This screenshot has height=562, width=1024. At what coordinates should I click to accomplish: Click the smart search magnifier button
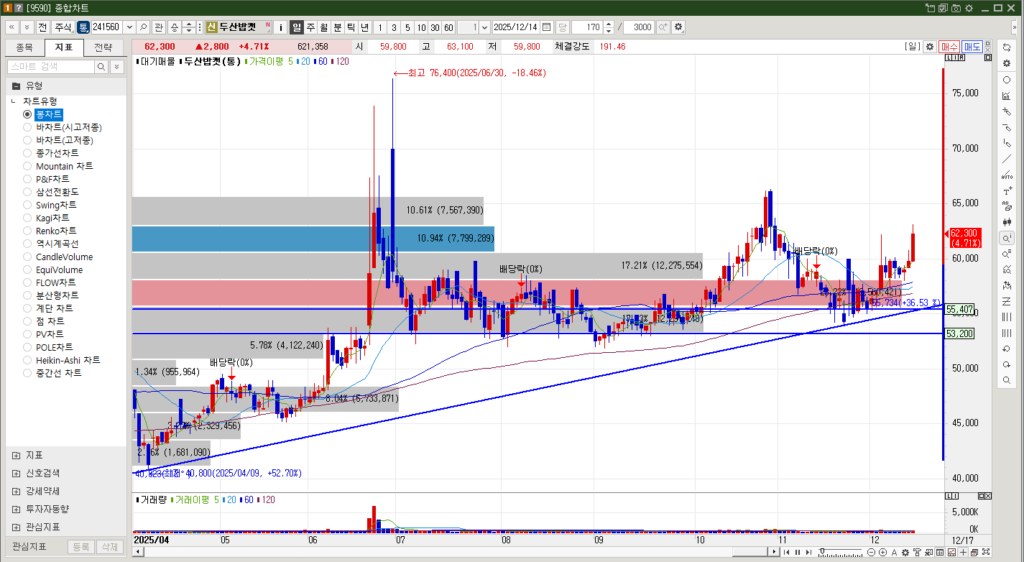tap(101, 66)
